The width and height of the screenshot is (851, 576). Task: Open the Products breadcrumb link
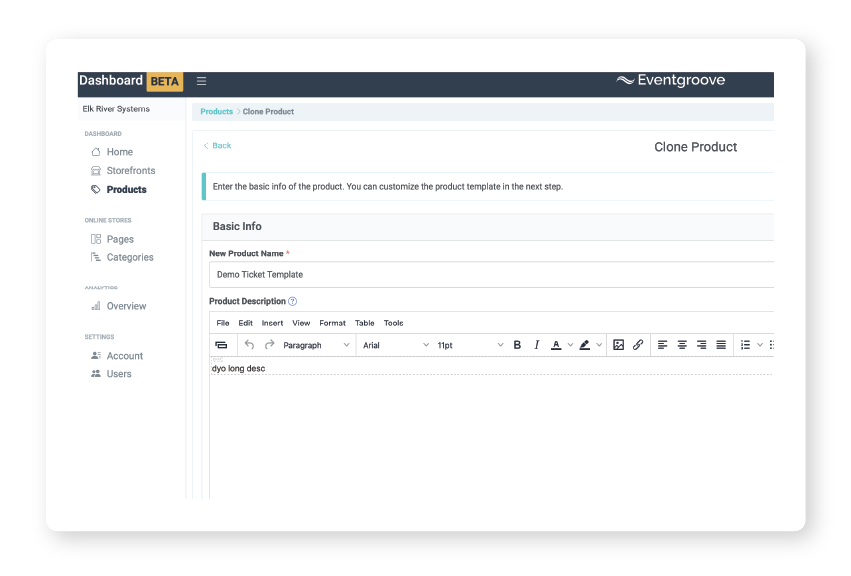click(216, 111)
